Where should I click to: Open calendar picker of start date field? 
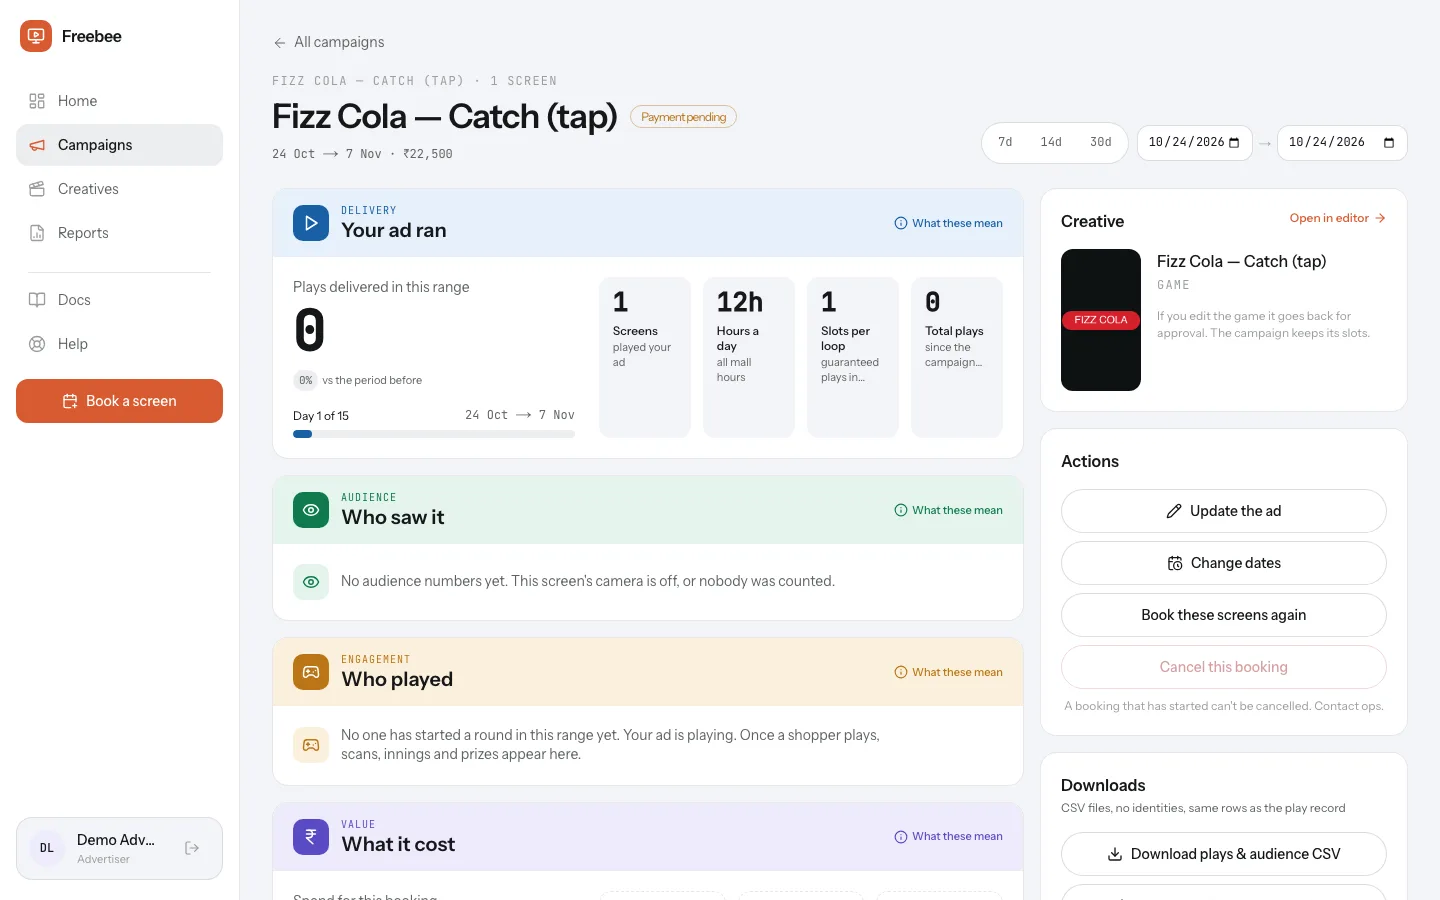click(1234, 143)
